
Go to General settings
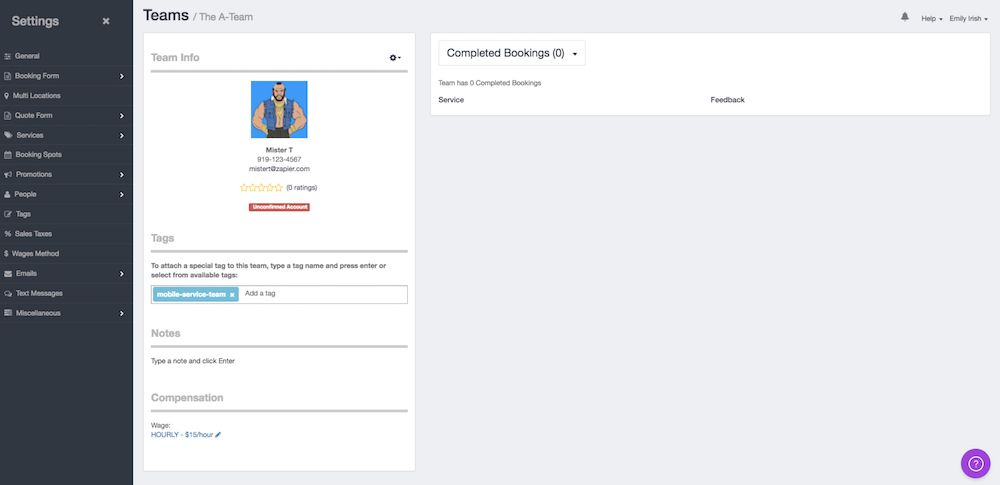coord(27,56)
